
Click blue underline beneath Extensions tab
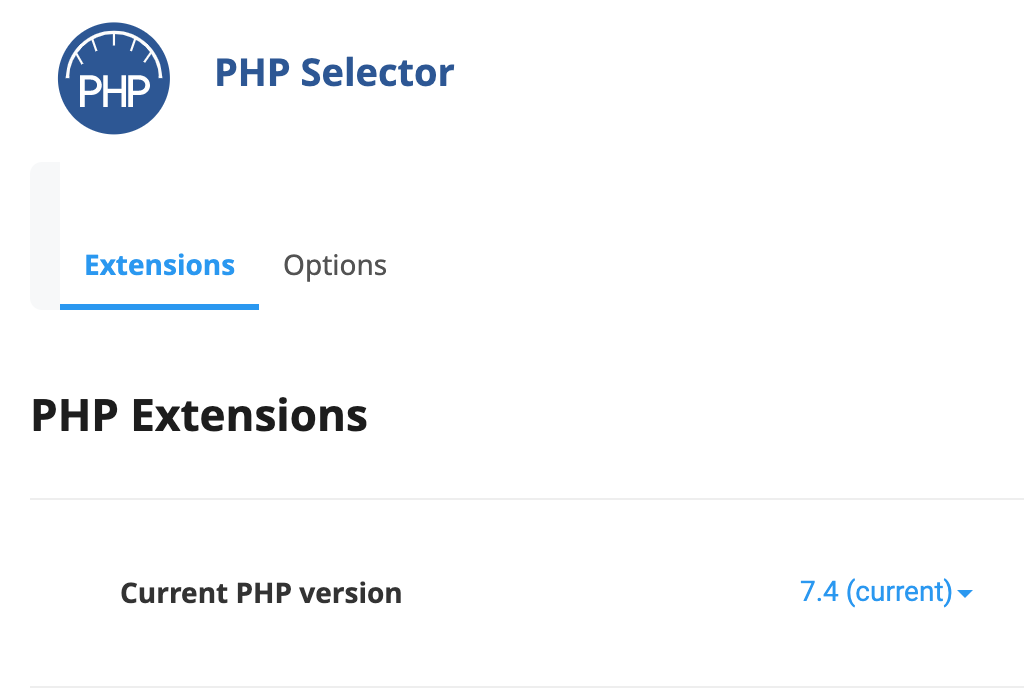(x=159, y=306)
